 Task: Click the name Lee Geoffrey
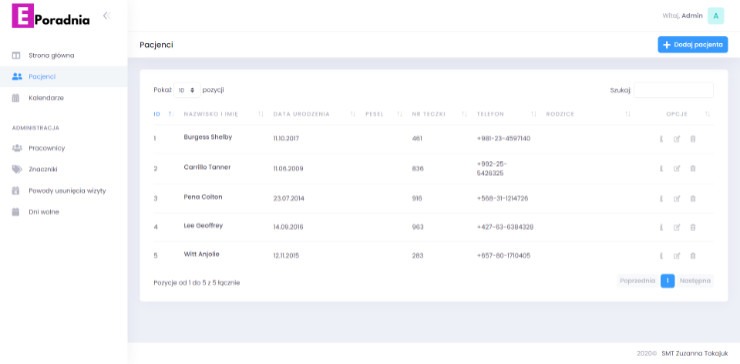pyautogui.click(x=203, y=226)
